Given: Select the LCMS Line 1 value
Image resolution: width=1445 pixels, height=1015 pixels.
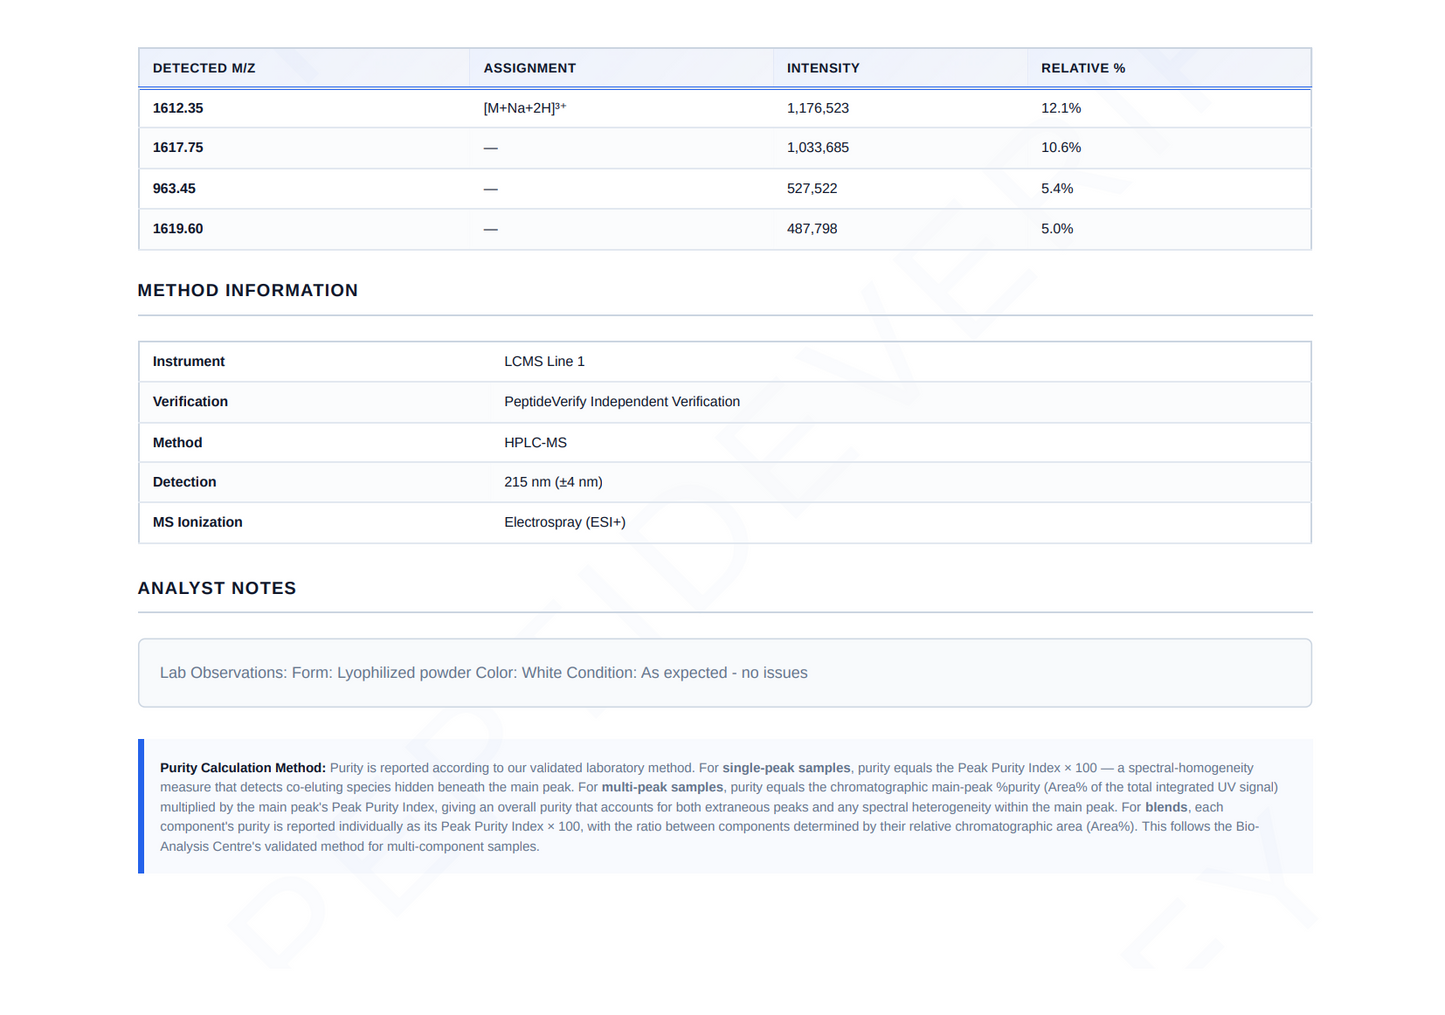Looking at the screenshot, I should (544, 361).
